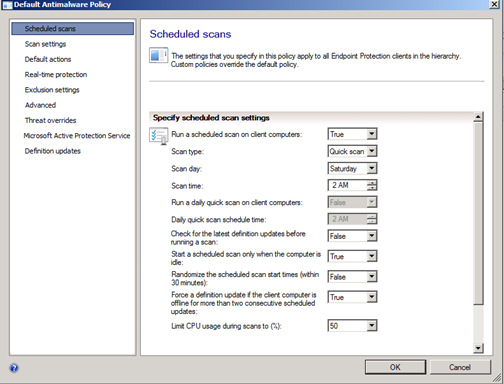Select Scheduled scans in the left pane
The height and width of the screenshot is (384, 504).
pos(73,29)
